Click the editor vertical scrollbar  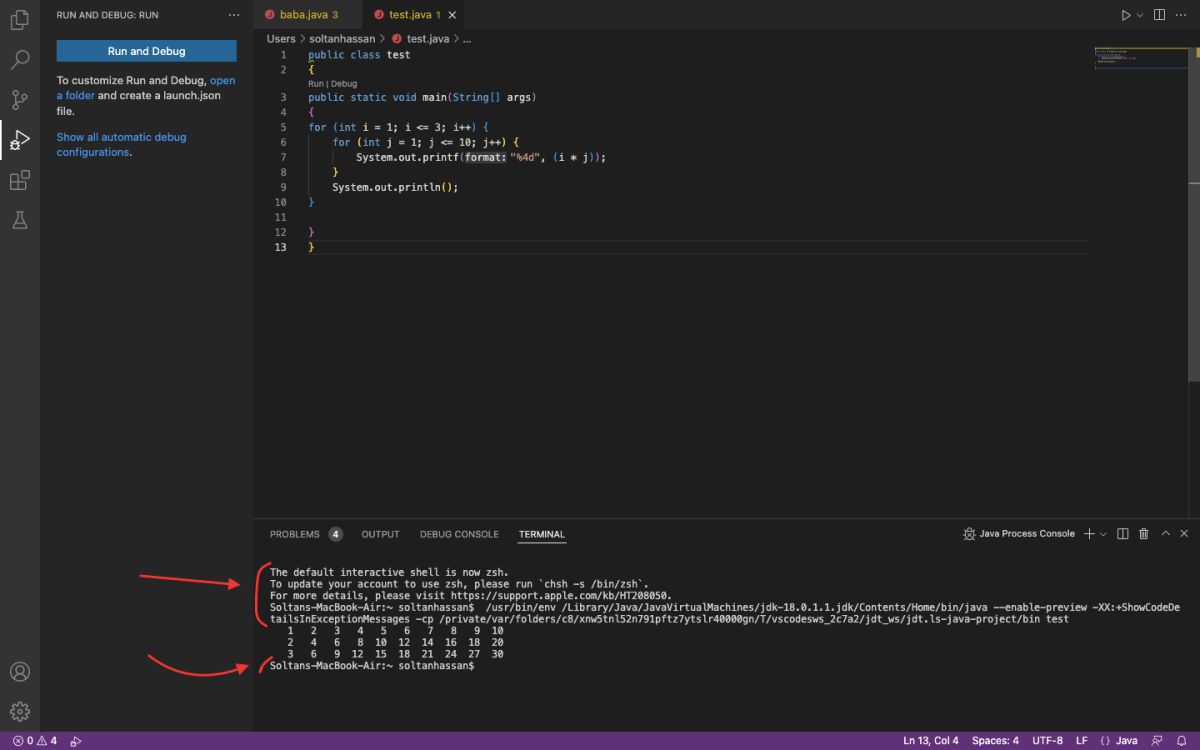coord(1195,215)
